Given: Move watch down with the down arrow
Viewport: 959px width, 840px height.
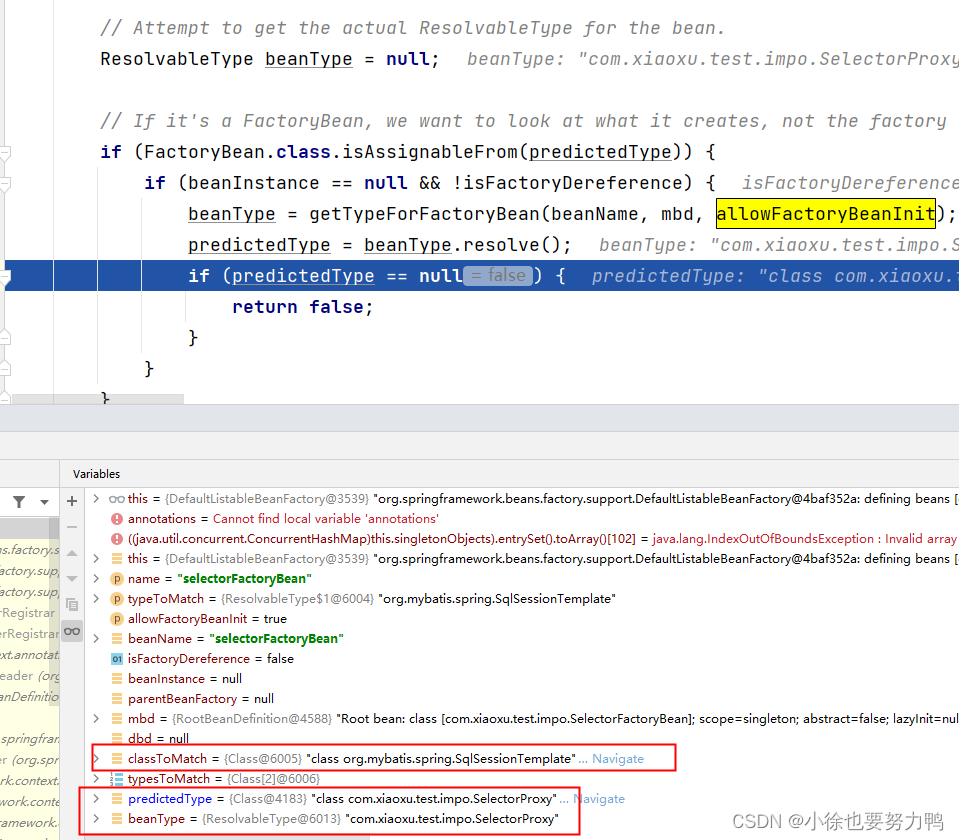Looking at the screenshot, I should click(72, 578).
